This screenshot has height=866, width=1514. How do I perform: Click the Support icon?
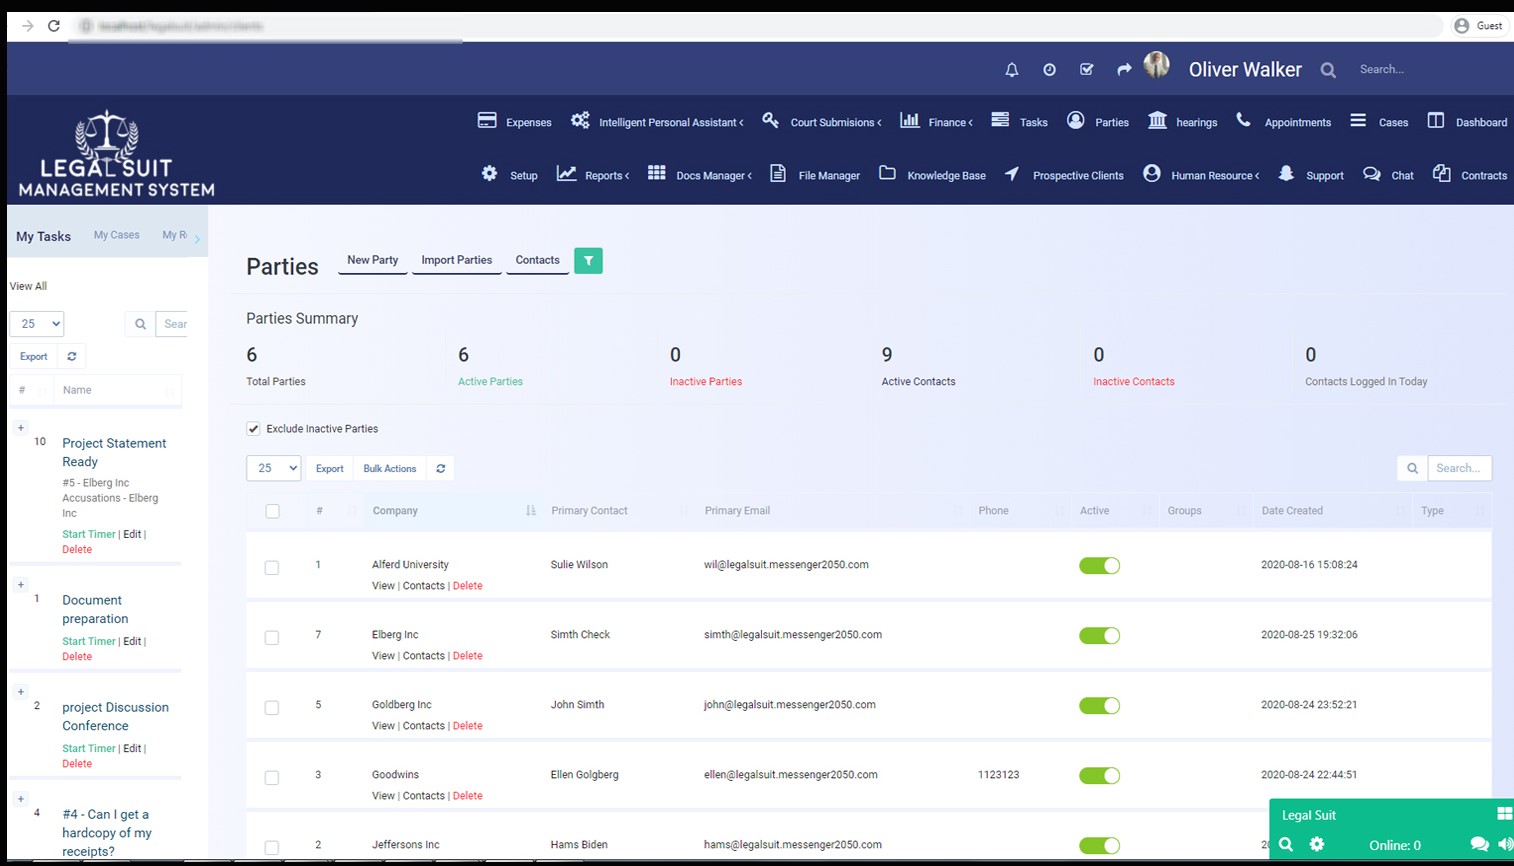(1286, 173)
